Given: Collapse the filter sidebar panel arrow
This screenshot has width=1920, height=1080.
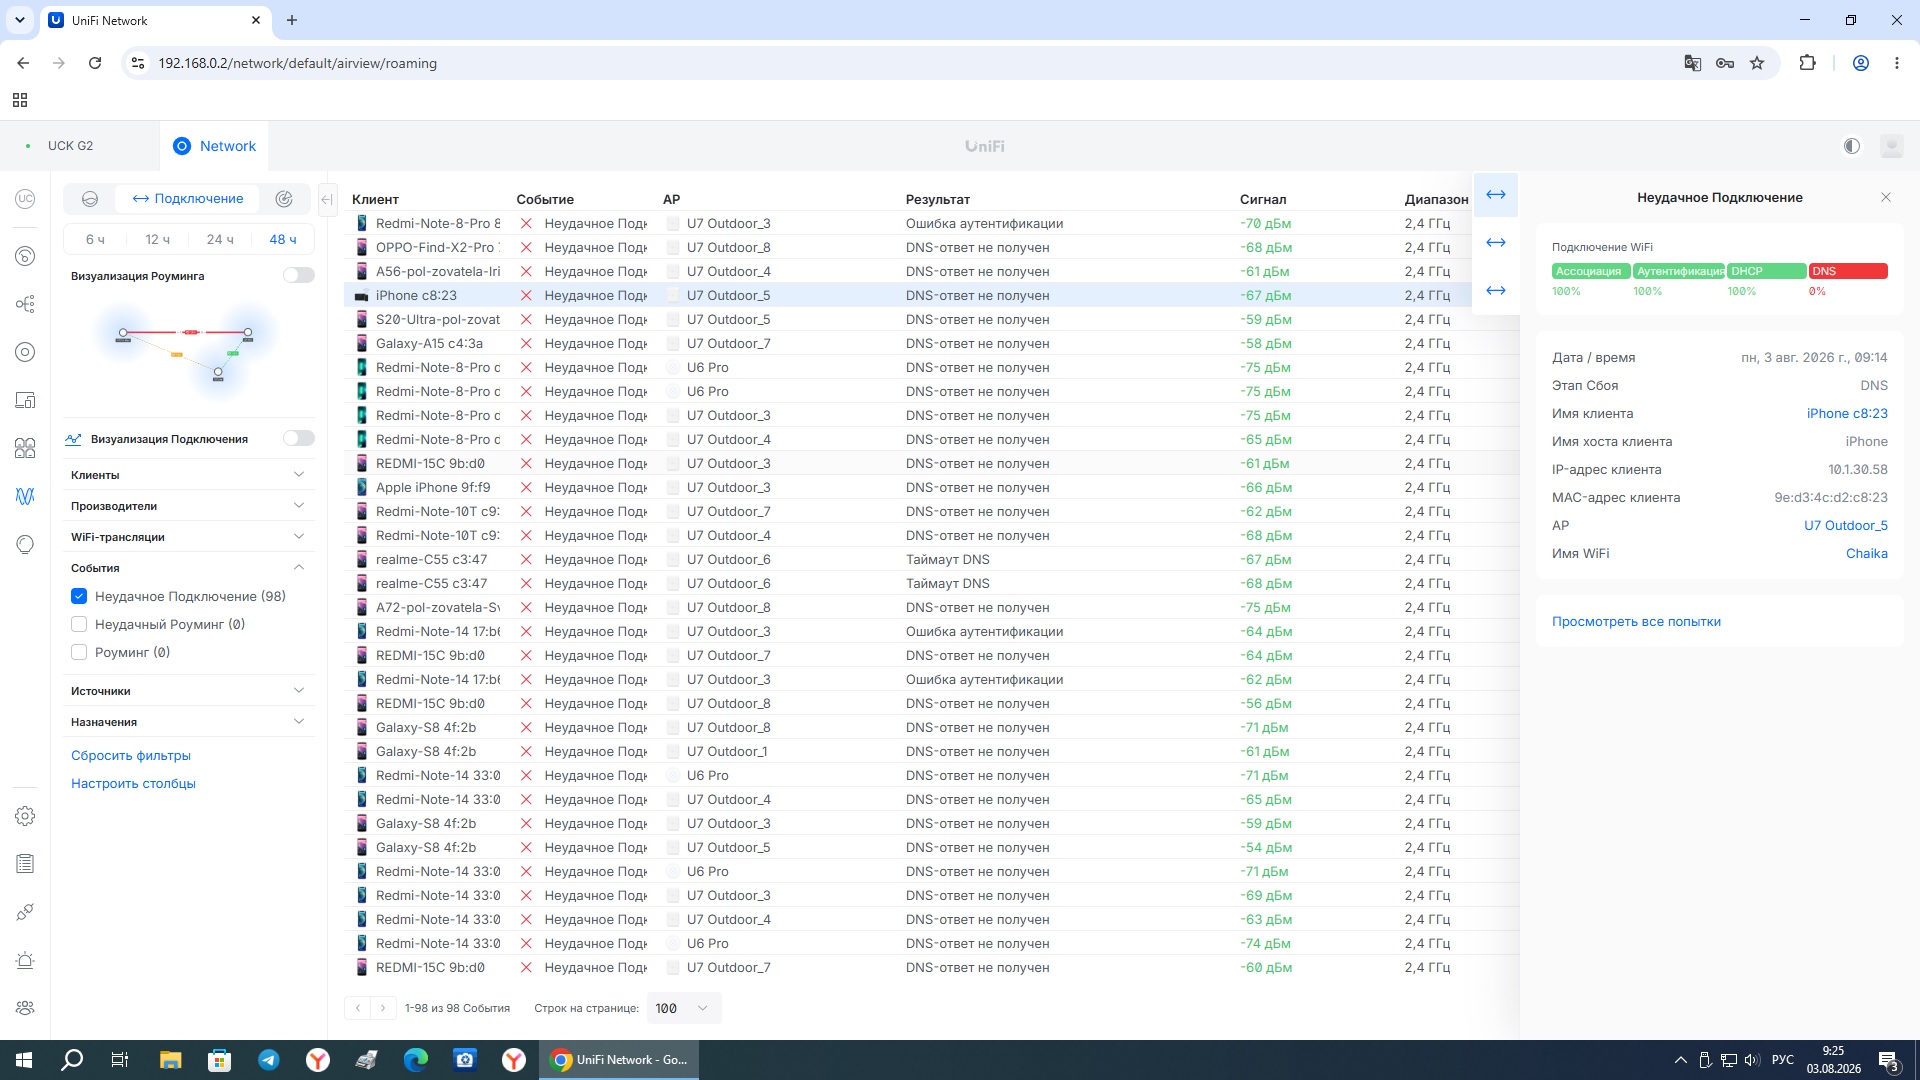Looking at the screenshot, I should (x=327, y=199).
